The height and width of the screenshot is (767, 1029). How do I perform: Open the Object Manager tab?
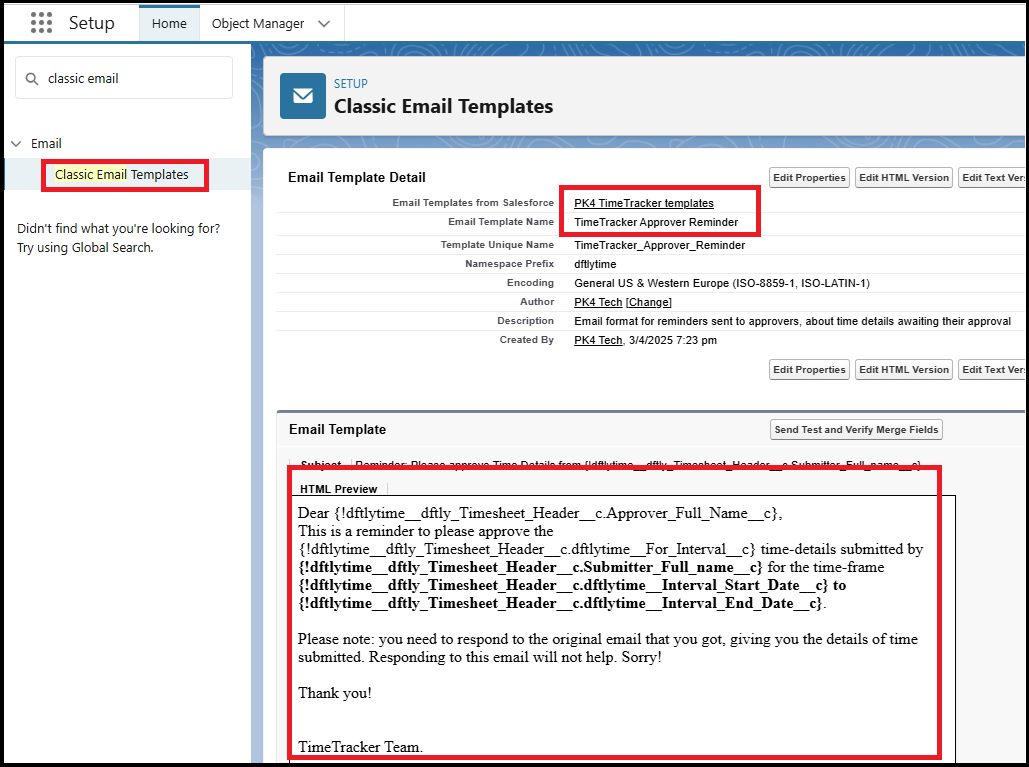click(258, 24)
